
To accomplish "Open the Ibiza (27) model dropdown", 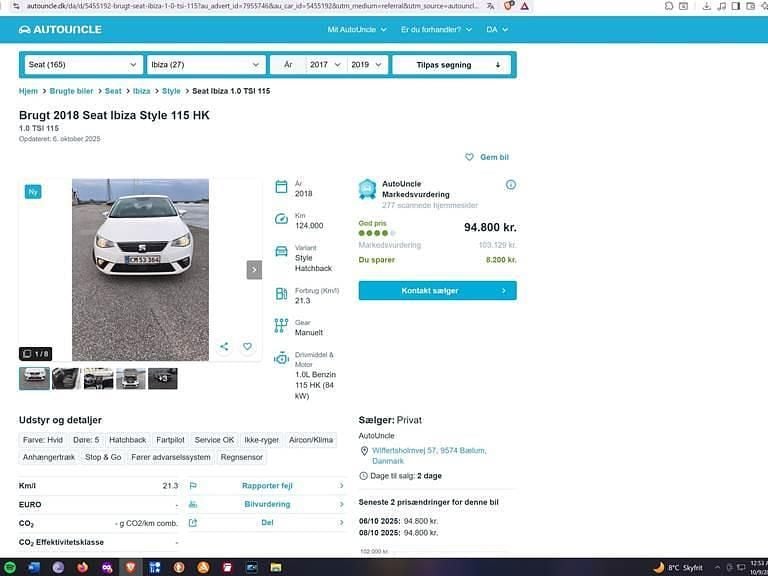I will pyautogui.click(x=206, y=65).
